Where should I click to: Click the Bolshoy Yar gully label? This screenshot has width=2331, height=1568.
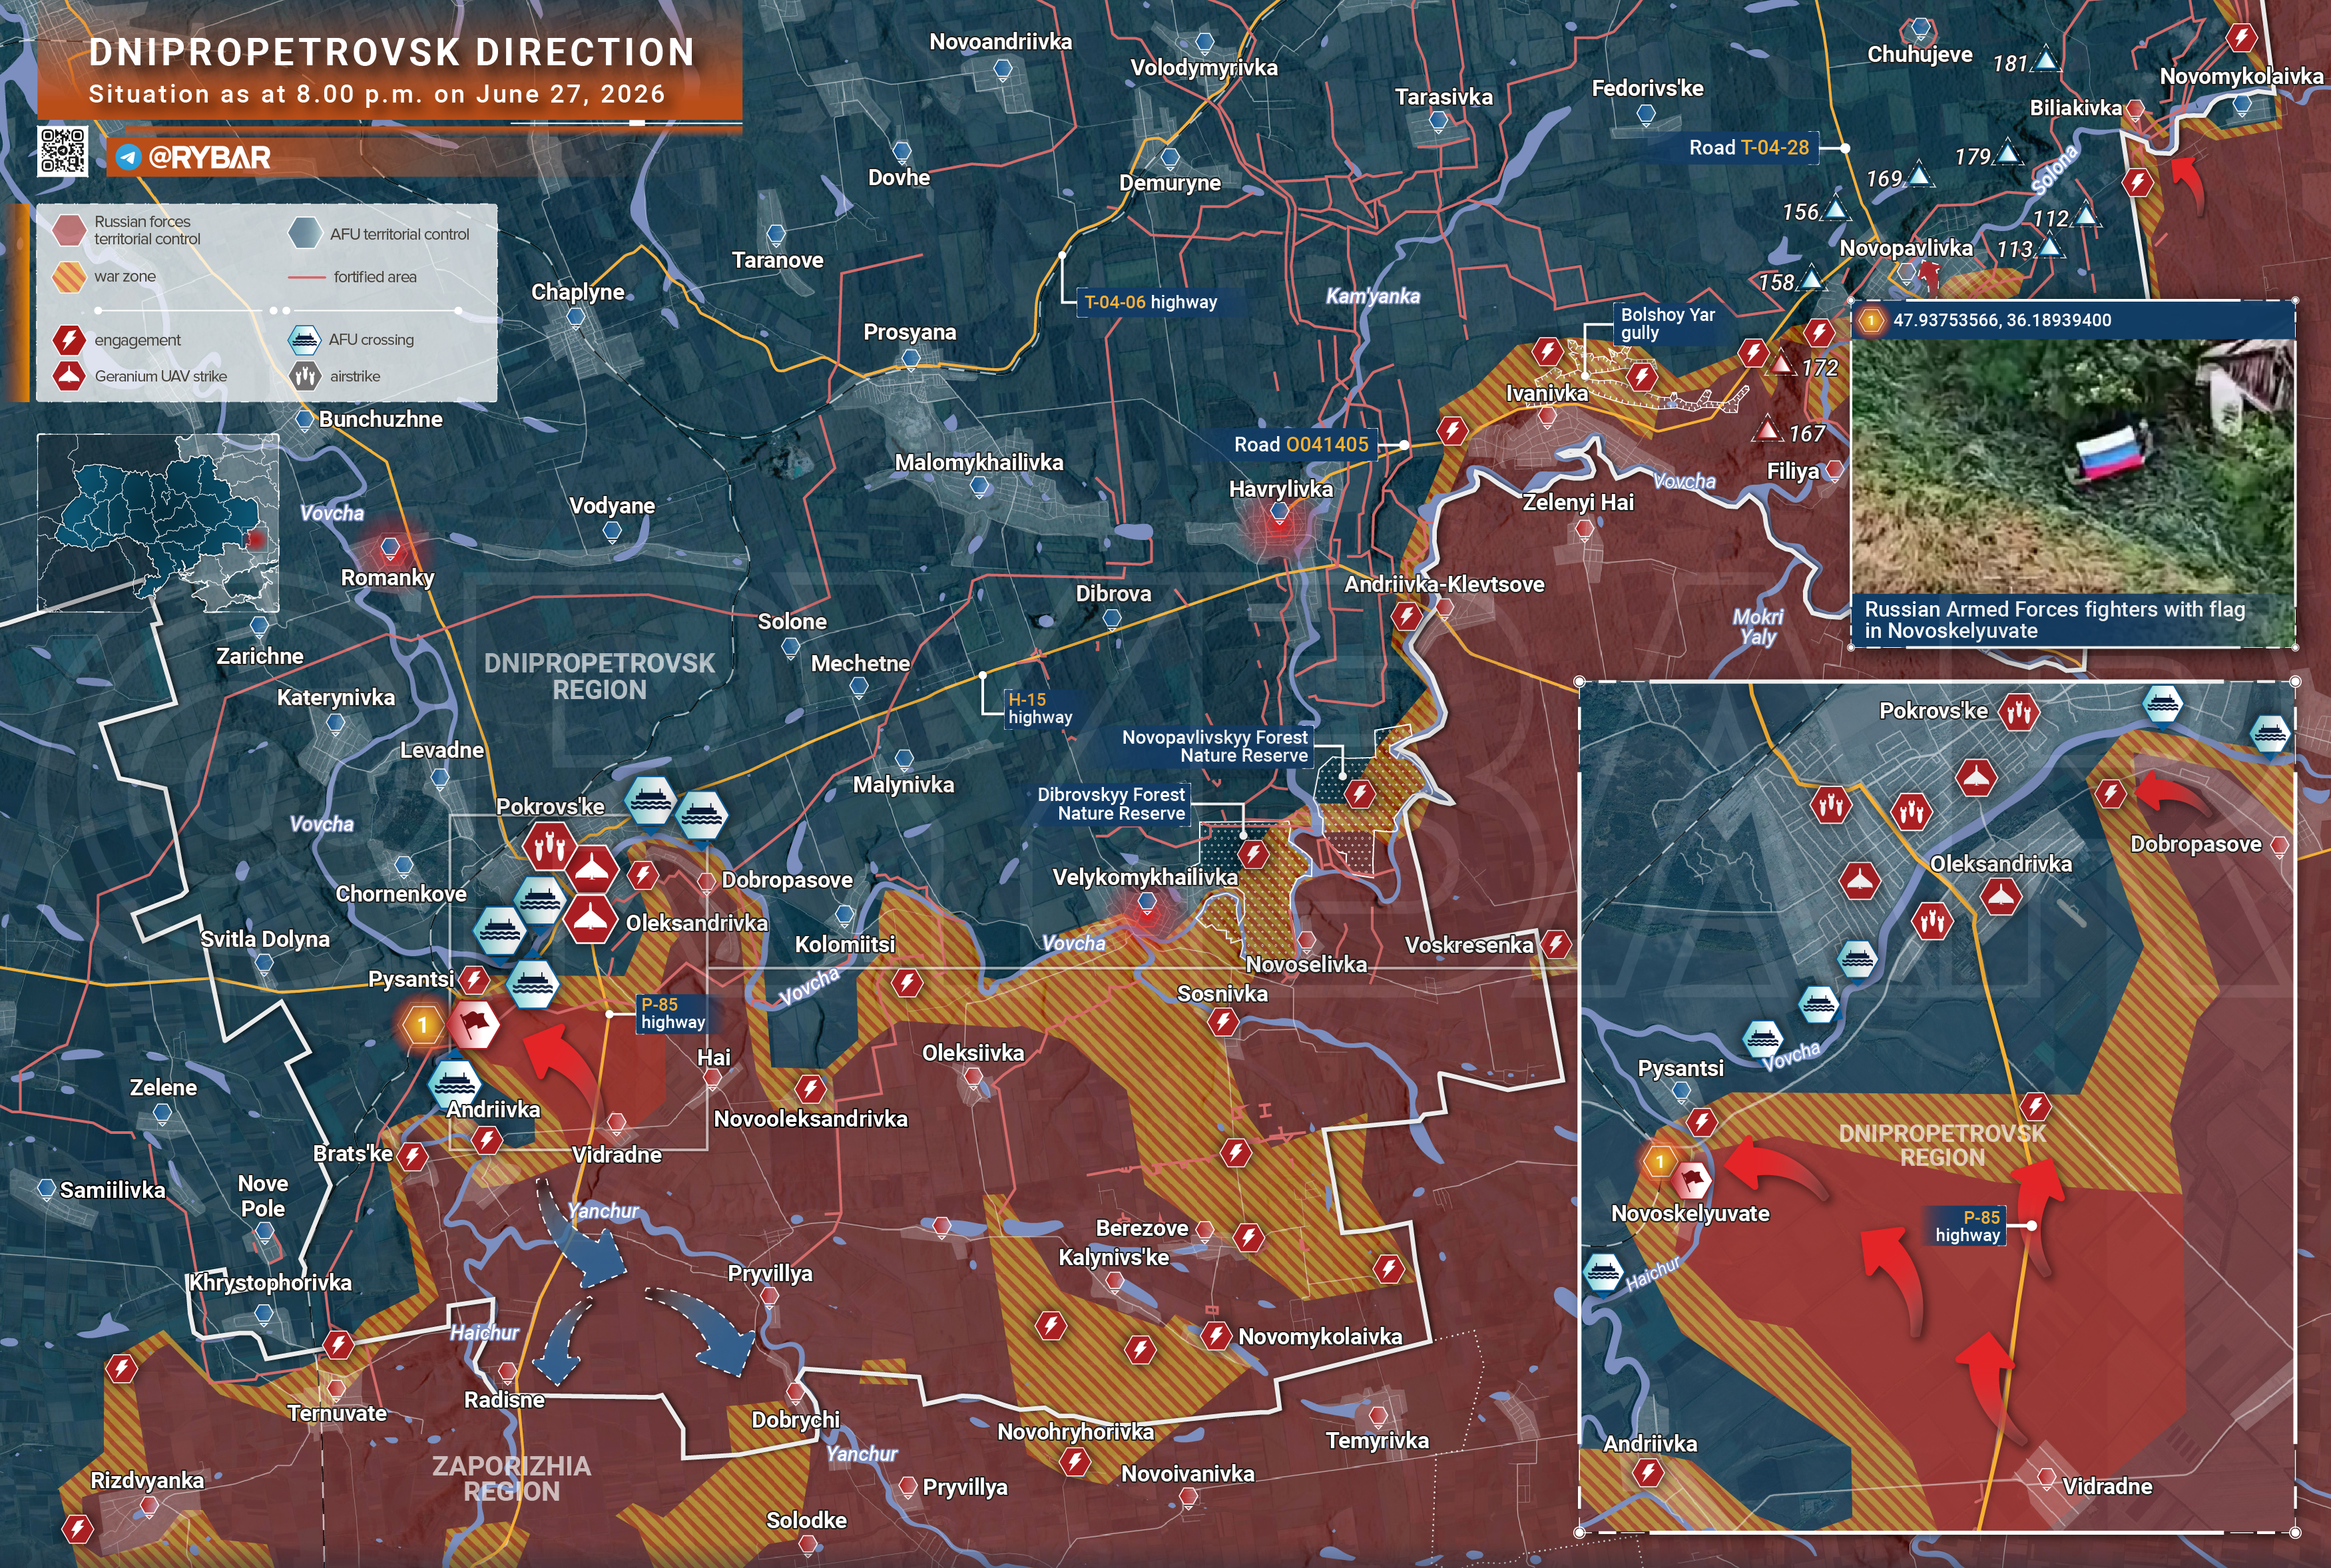point(1667,323)
